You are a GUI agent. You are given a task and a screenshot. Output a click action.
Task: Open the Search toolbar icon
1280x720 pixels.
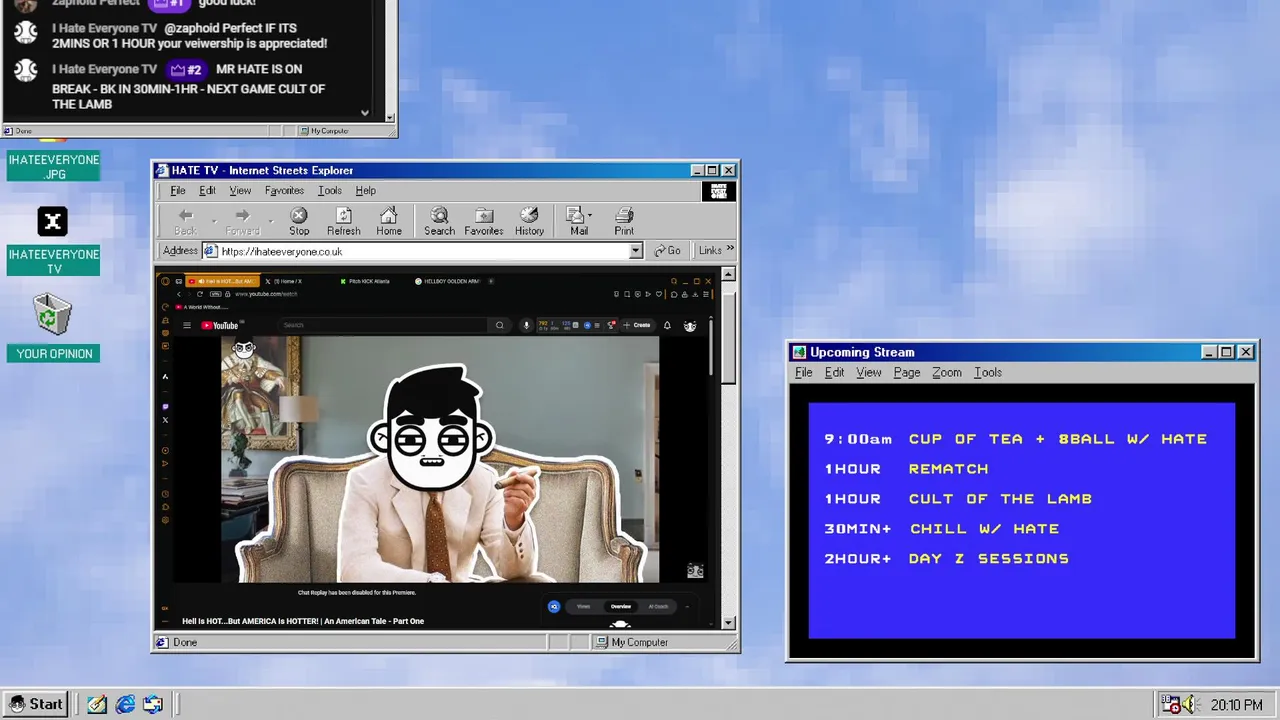pos(439,221)
